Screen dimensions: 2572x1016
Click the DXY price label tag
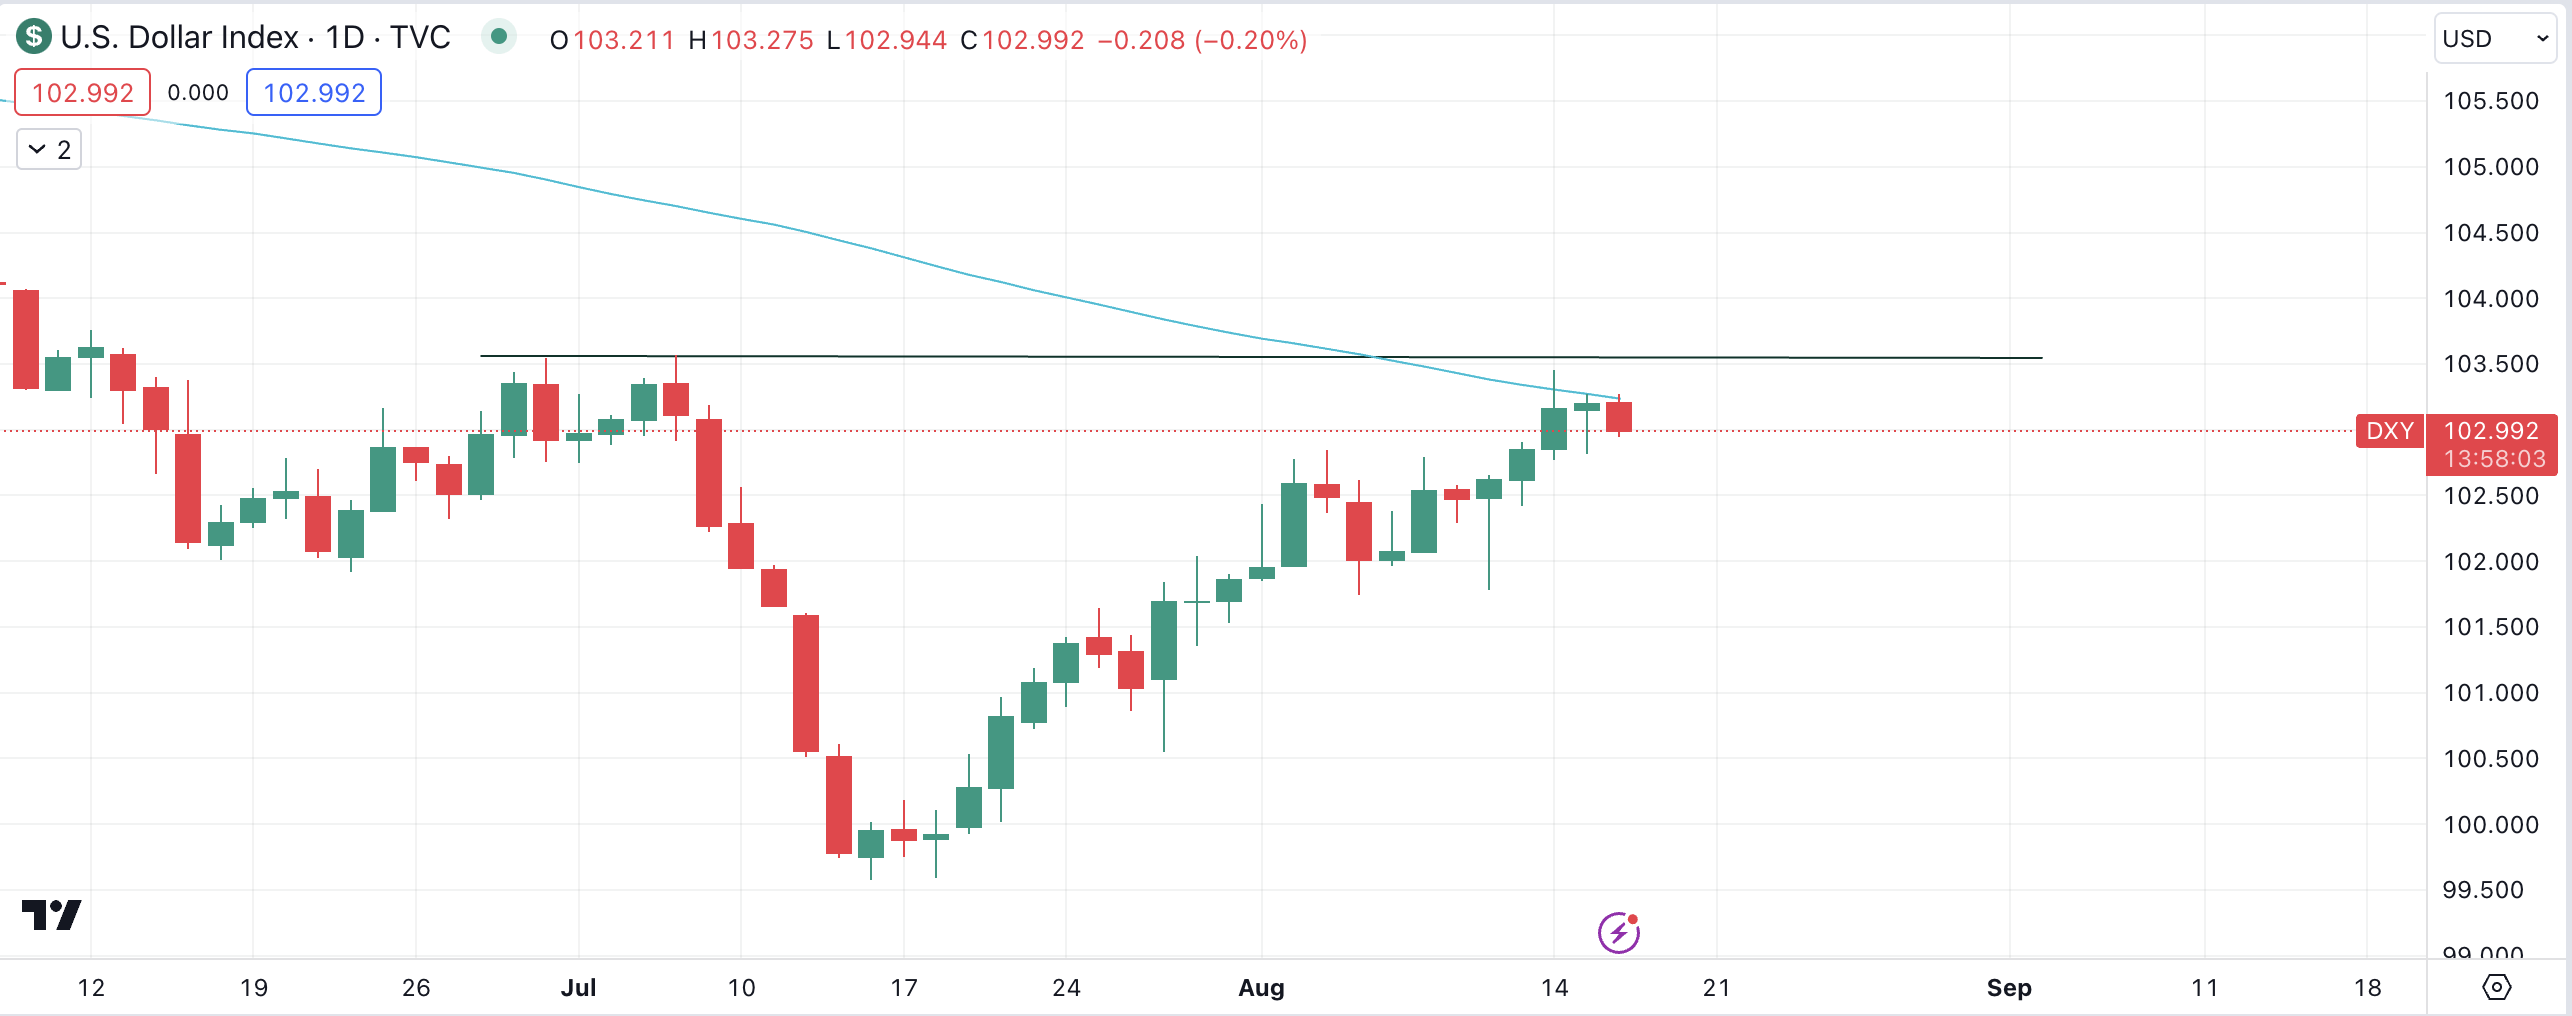coord(2390,431)
